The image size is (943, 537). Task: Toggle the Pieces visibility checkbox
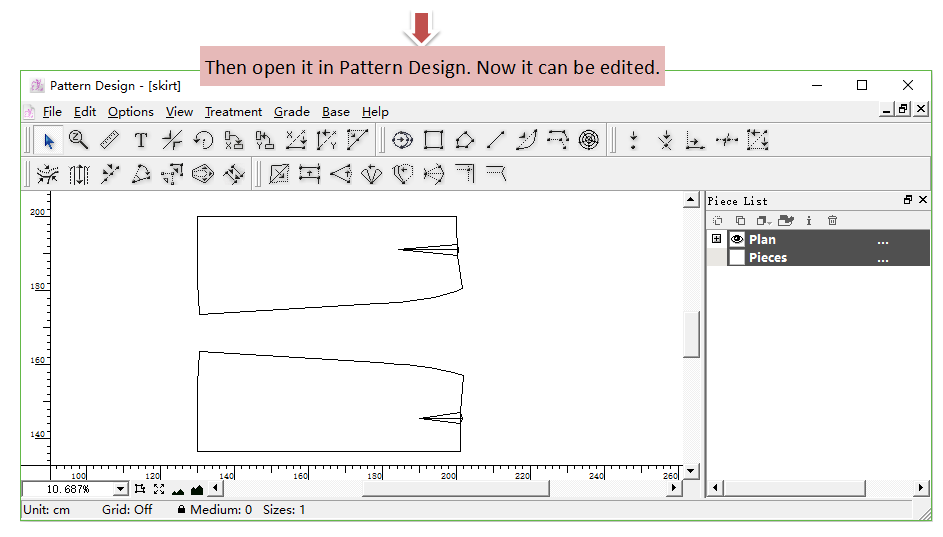(x=737, y=257)
